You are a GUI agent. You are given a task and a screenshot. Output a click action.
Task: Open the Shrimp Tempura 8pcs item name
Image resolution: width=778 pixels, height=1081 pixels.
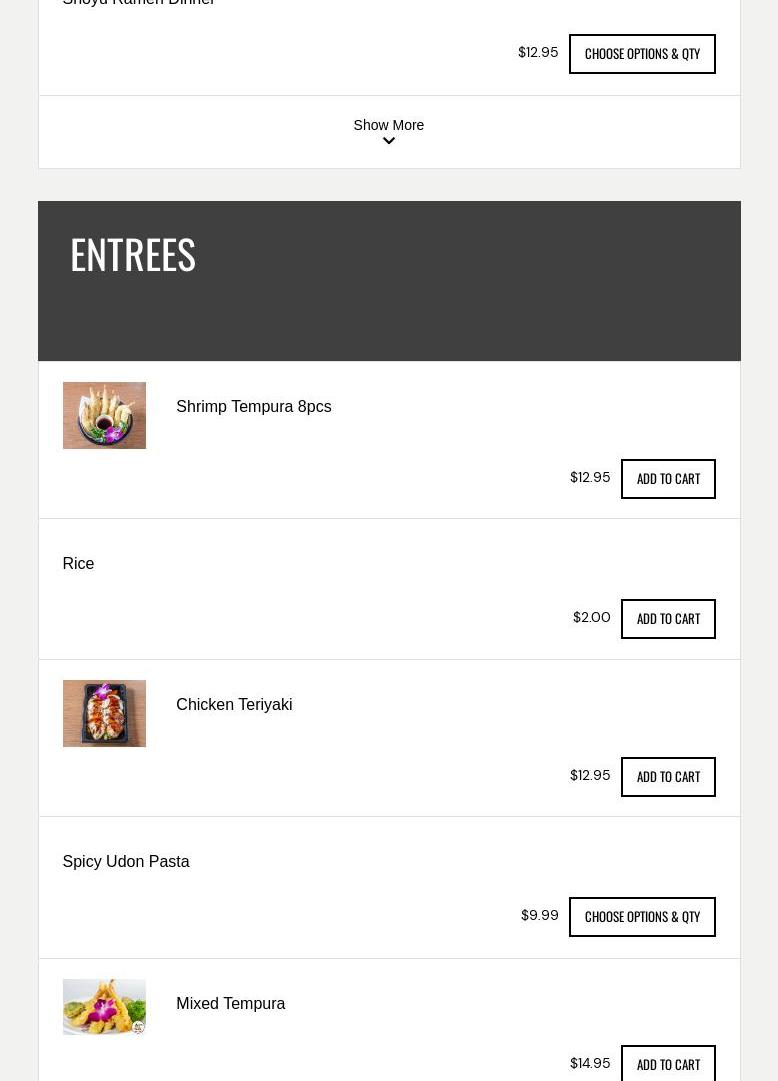click(x=253, y=407)
